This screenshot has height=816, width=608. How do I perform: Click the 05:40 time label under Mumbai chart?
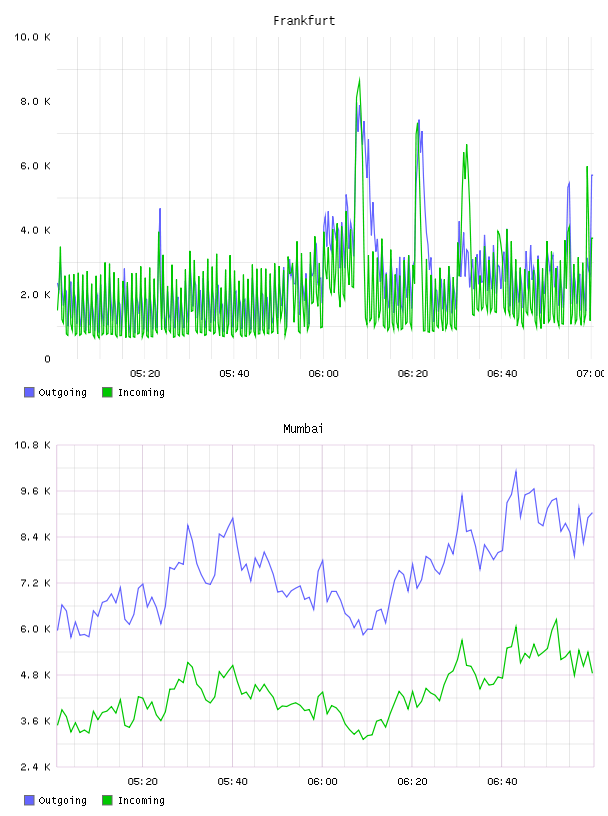pos(233,782)
